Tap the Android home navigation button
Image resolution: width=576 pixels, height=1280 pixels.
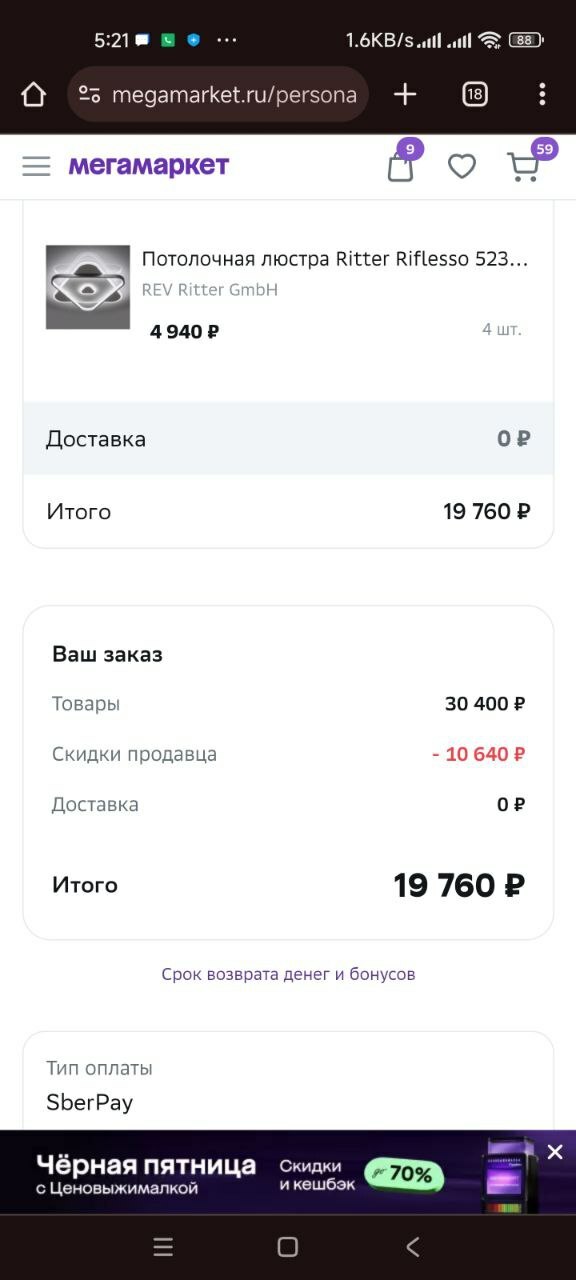point(287,1247)
